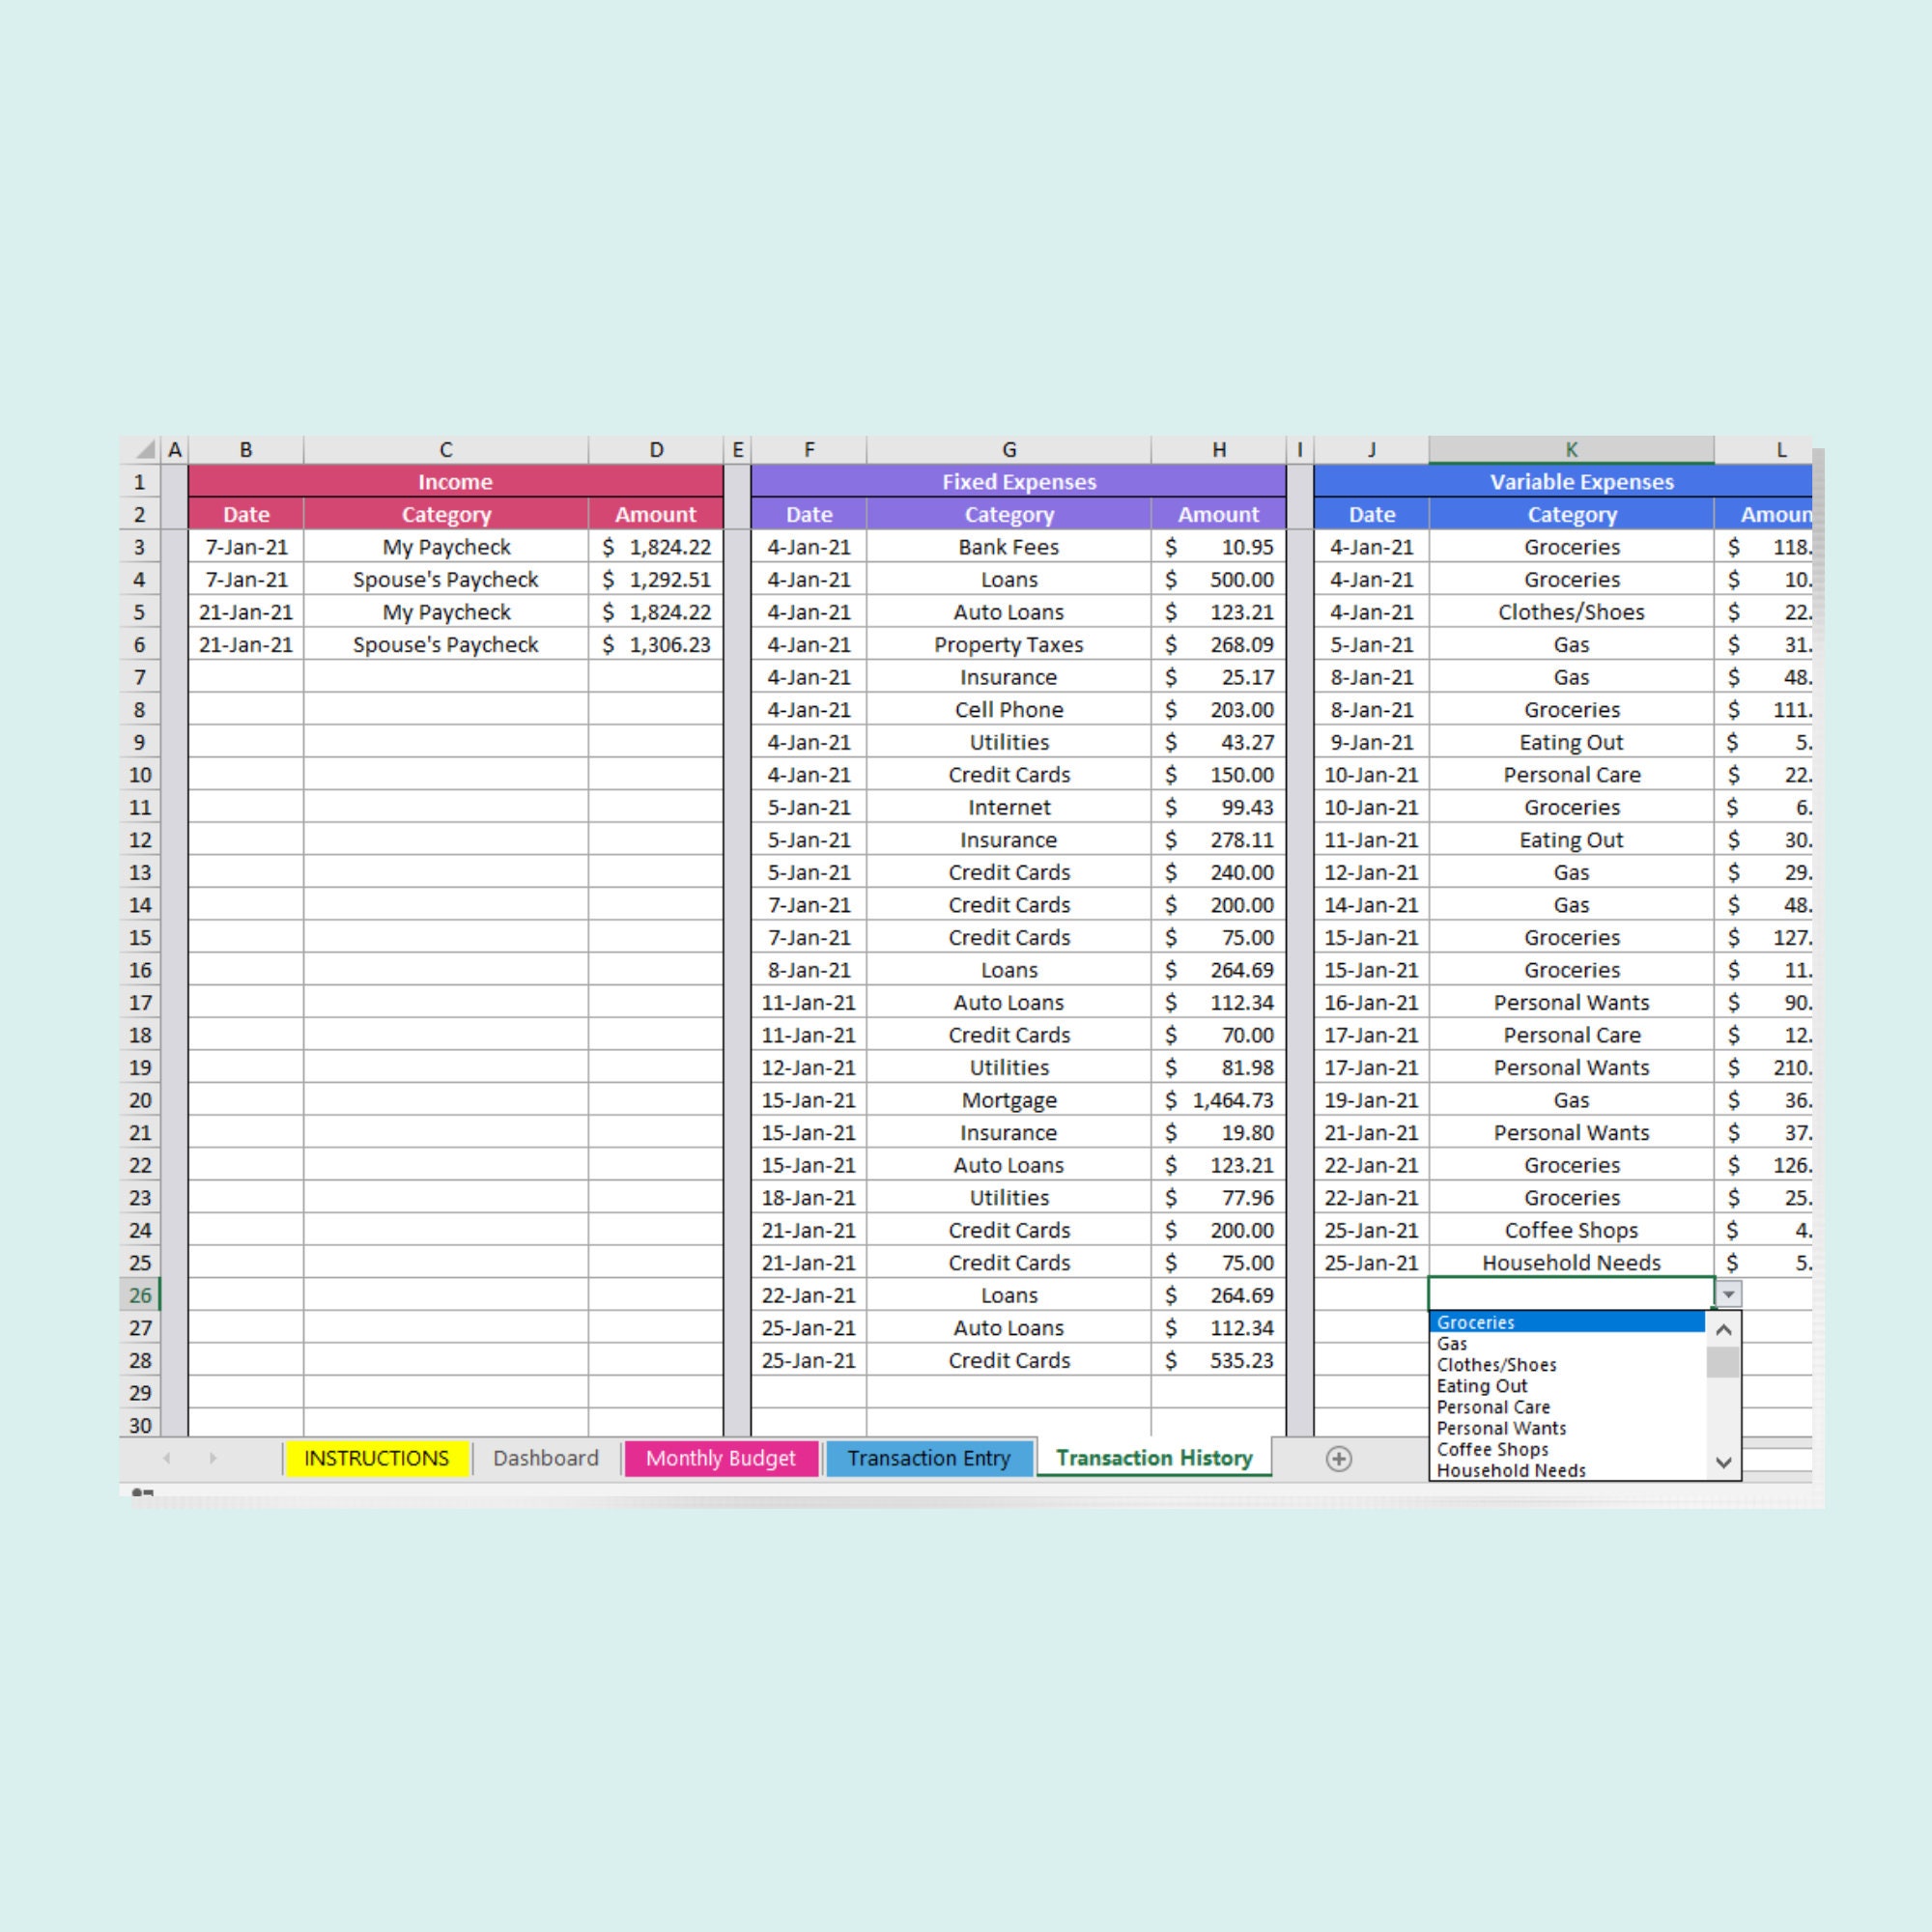The height and width of the screenshot is (1932, 1932).
Task: Select the Internet category cell
Action: [x=1009, y=807]
